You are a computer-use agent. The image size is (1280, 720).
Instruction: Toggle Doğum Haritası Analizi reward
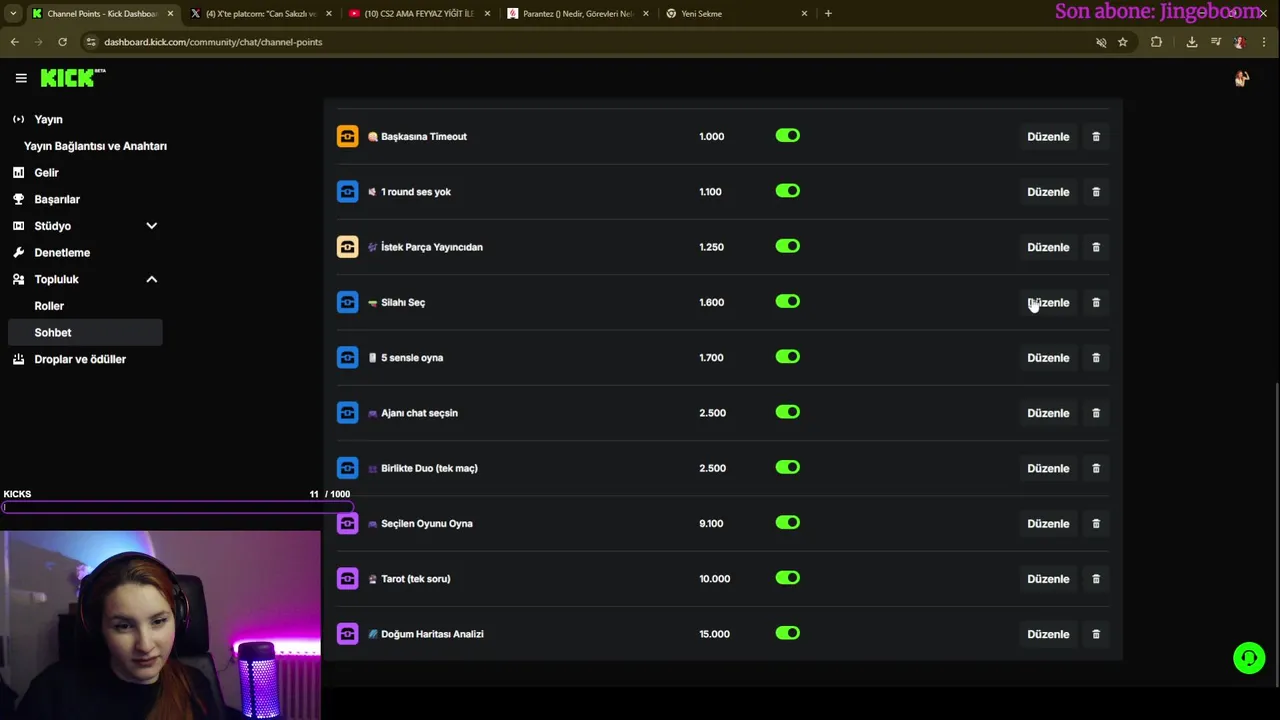click(x=788, y=633)
